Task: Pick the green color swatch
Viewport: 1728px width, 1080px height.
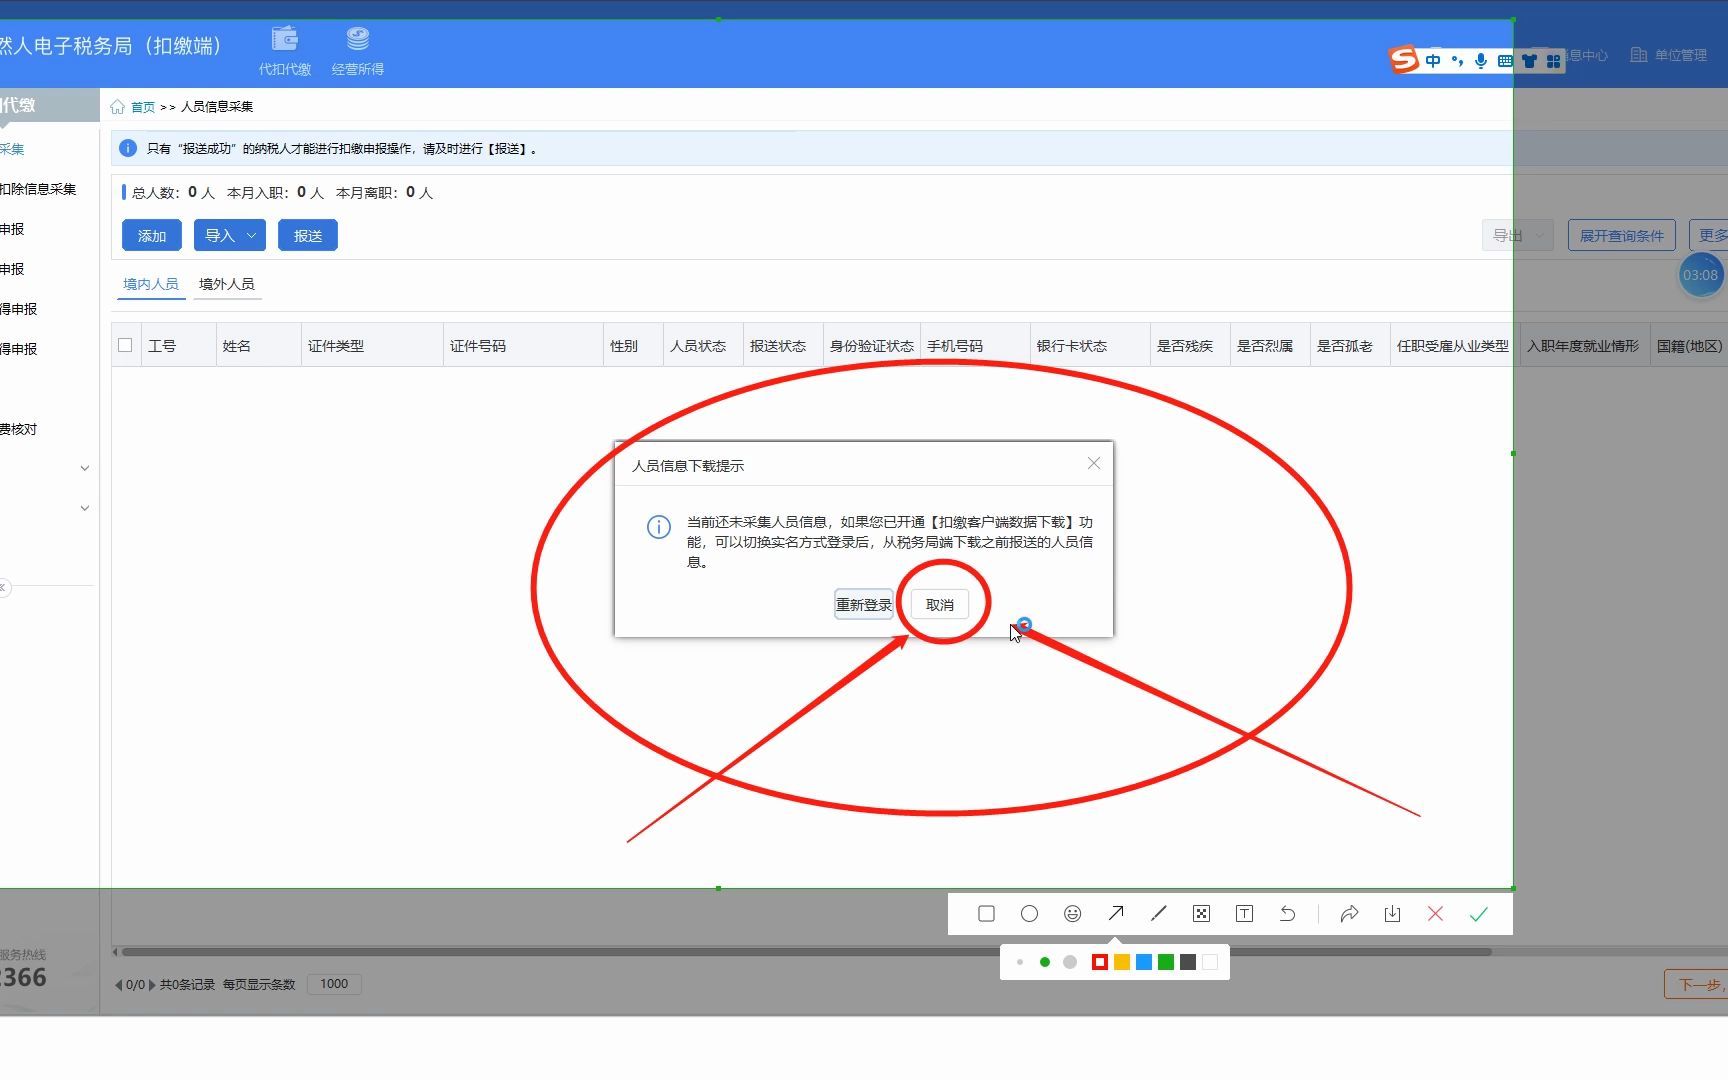Action: tap(1166, 962)
